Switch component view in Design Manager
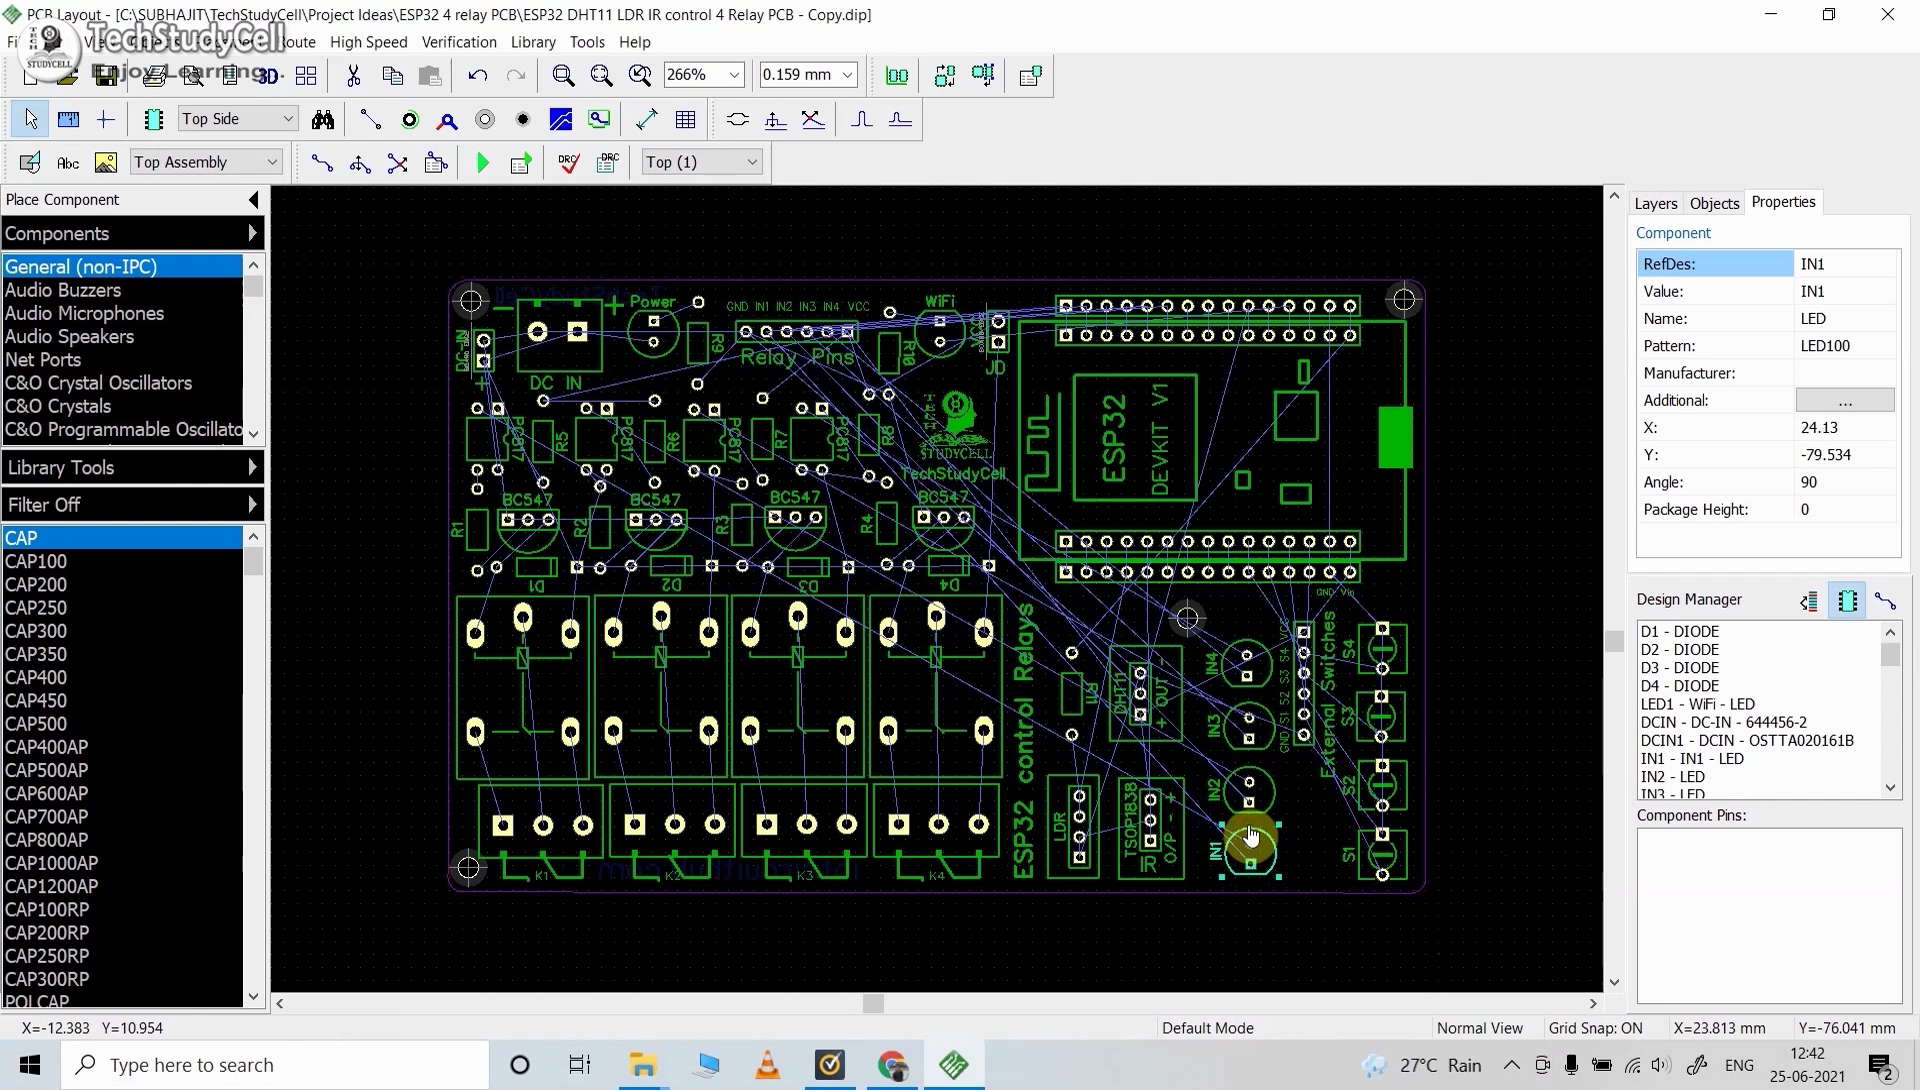 1847,601
